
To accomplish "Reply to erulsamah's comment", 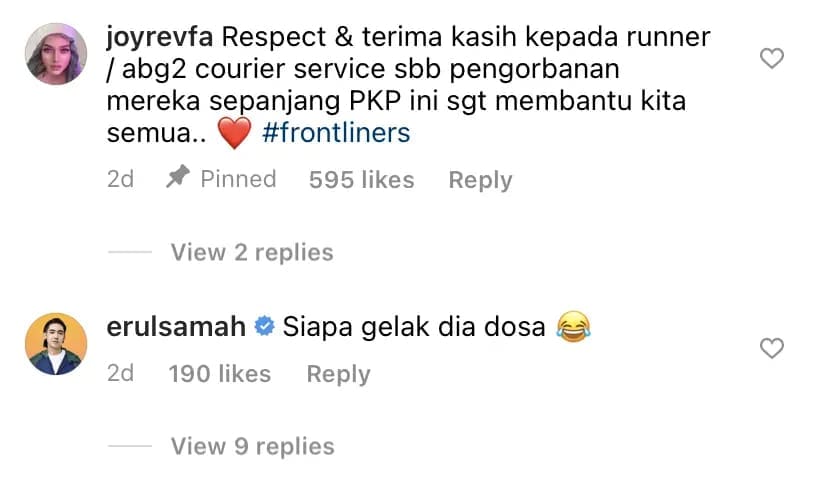I will click(x=338, y=375).
